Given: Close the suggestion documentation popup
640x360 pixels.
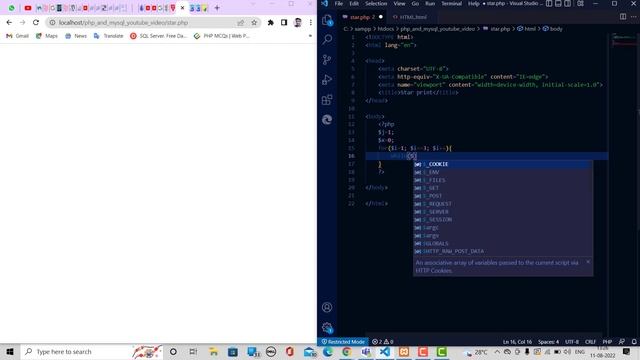Looking at the screenshot, I should tap(588, 262).
